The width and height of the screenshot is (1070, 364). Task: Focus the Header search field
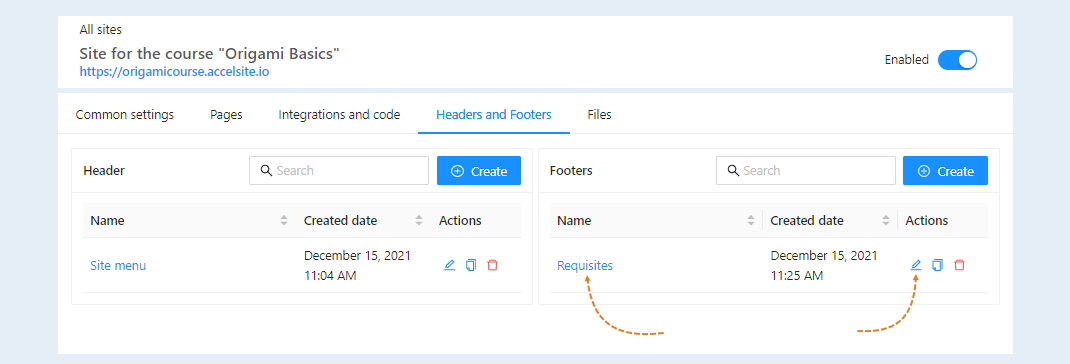click(x=339, y=171)
